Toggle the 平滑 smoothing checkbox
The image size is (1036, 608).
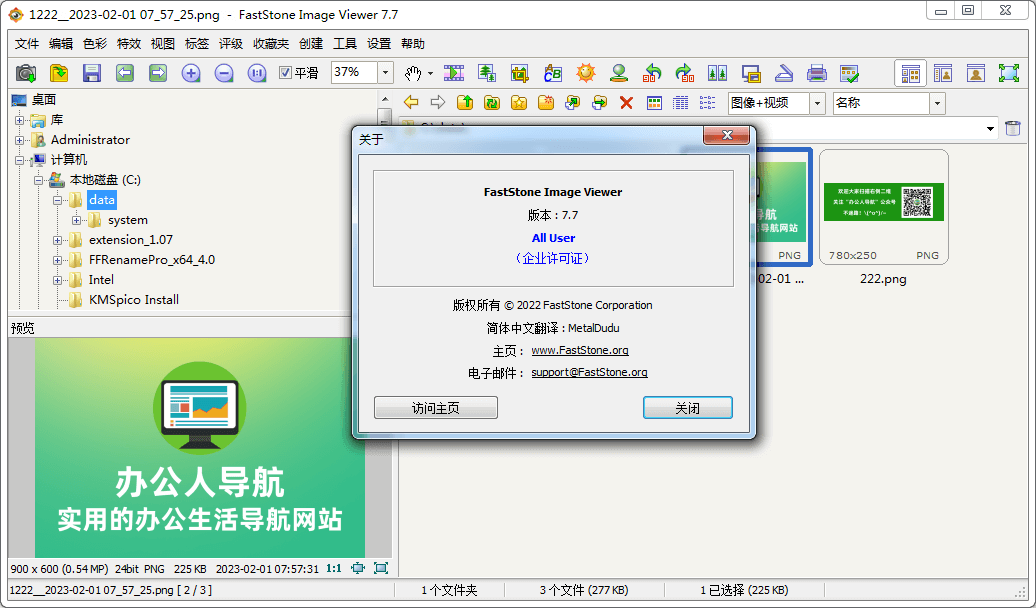coord(286,72)
